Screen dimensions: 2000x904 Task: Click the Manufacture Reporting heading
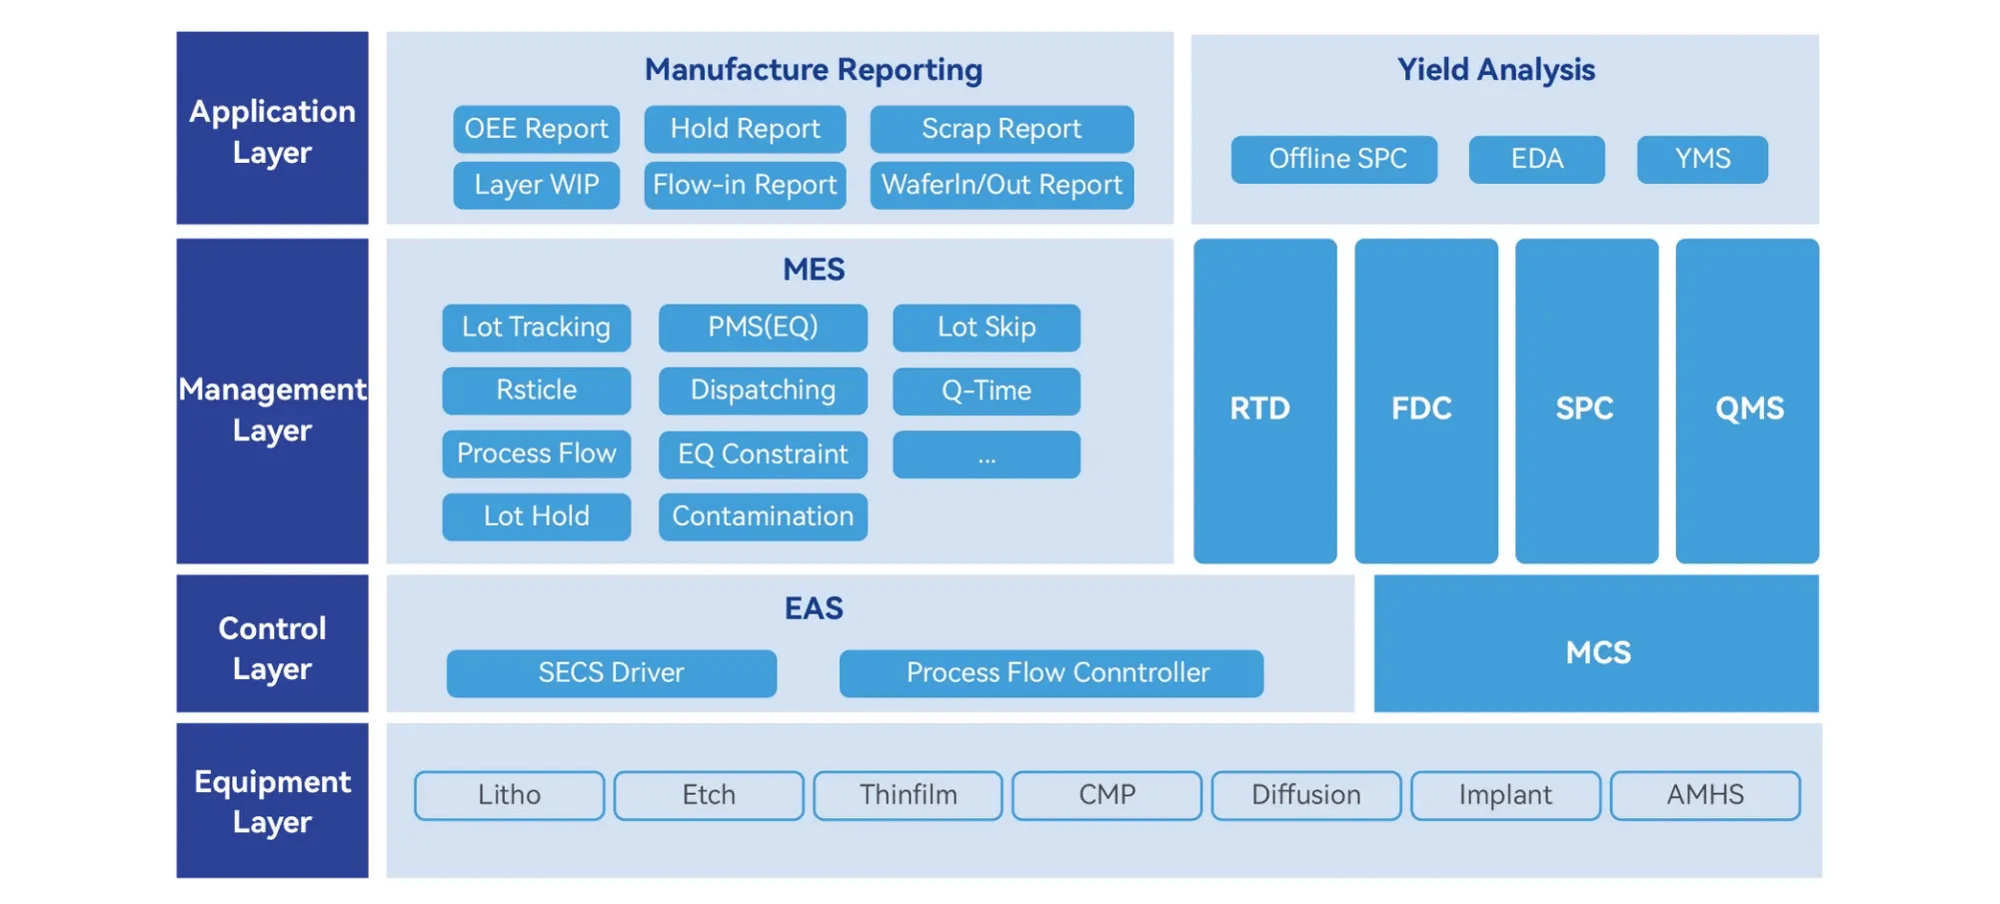pyautogui.click(x=813, y=70)
